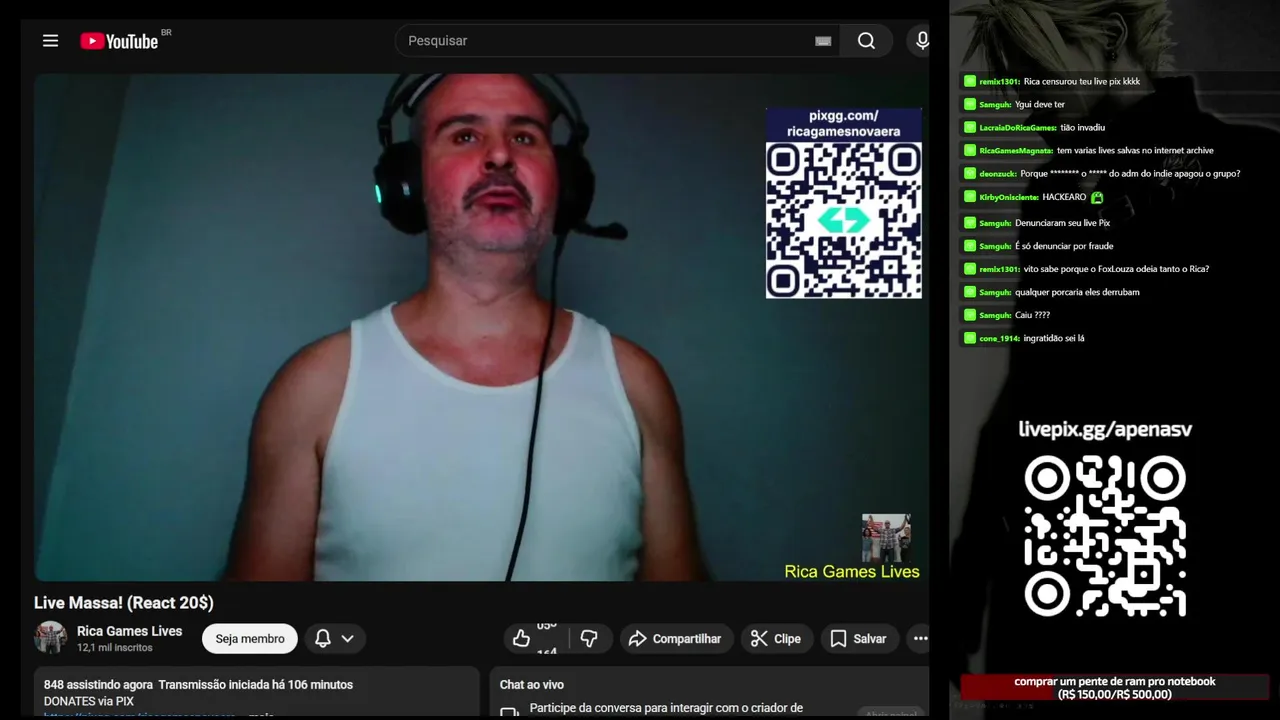The height and width of the screenshot is (720, 1280).
Task: Click the magnifier search button
Action: 866,41
